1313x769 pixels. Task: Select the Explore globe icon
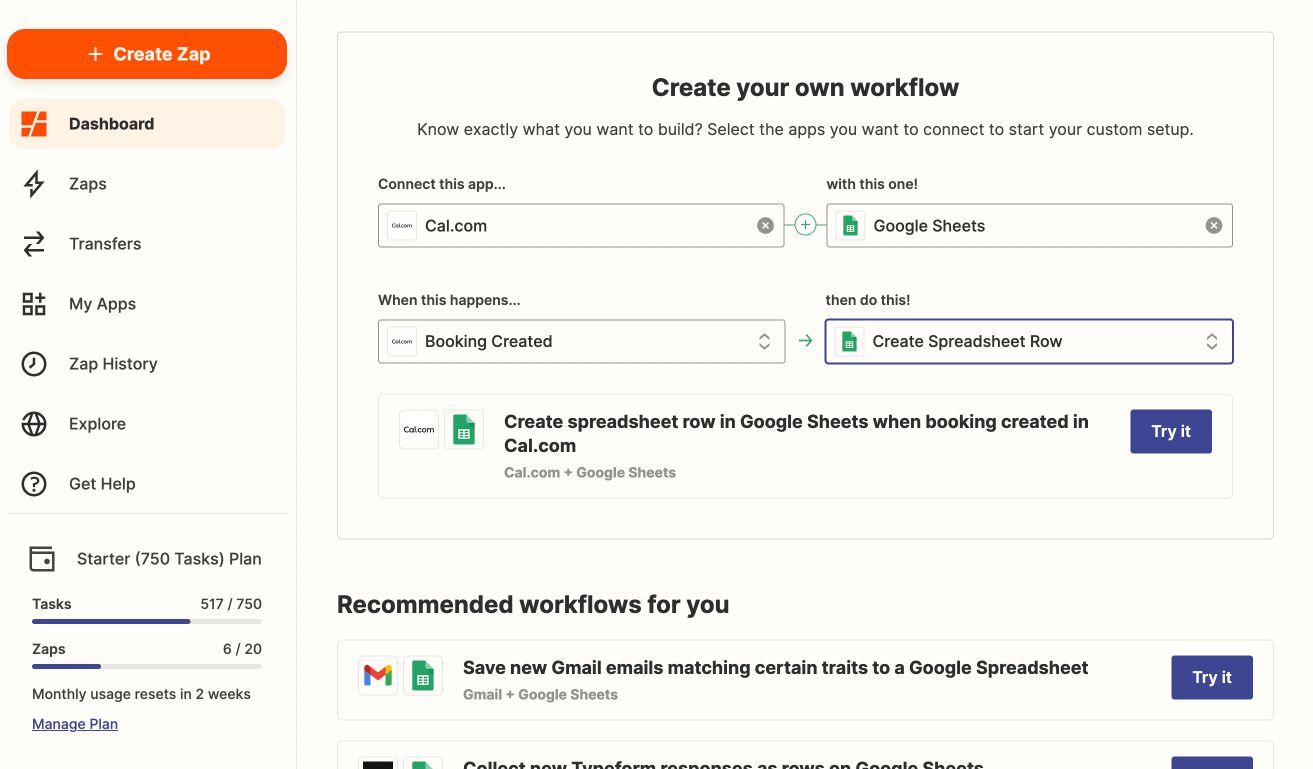point(33,423)
